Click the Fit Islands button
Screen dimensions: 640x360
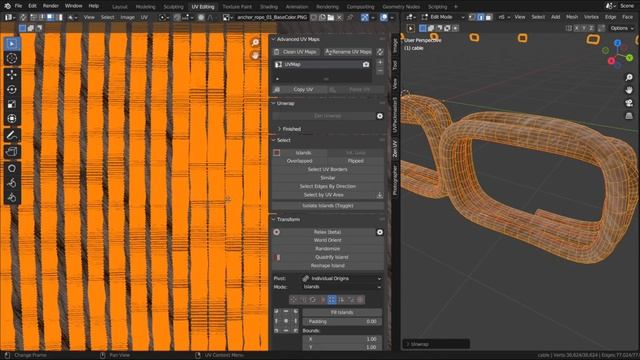342,313
